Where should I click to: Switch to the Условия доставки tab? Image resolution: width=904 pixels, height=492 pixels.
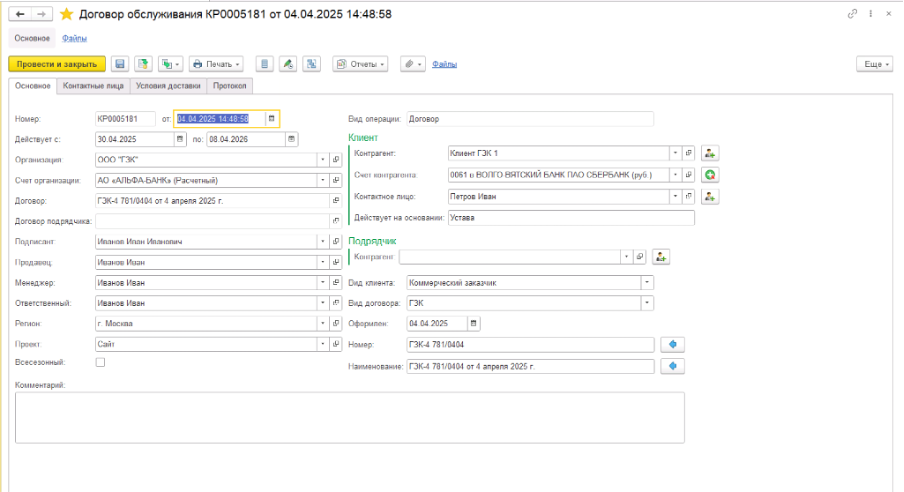168,86
